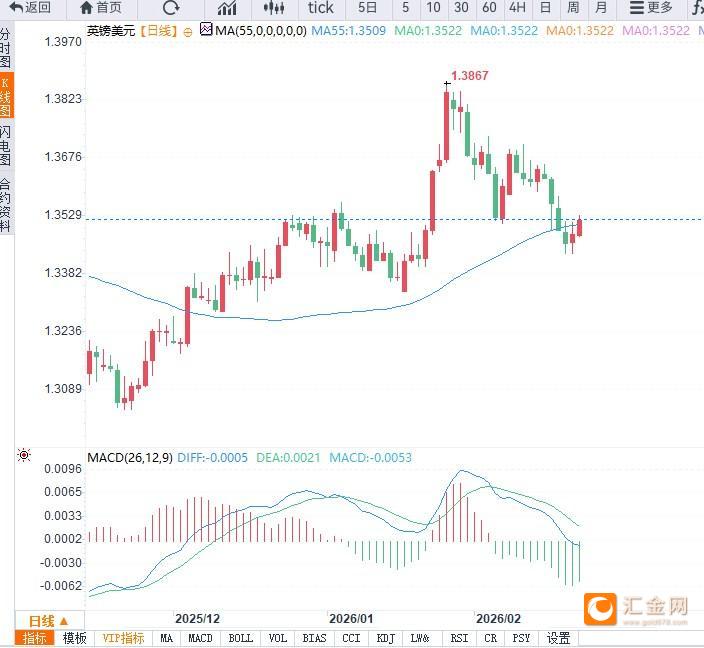Image resolution: width=704 pixels, height=648 pixels.
Task: Select the 日 daily timeframe
Action: 546,8
